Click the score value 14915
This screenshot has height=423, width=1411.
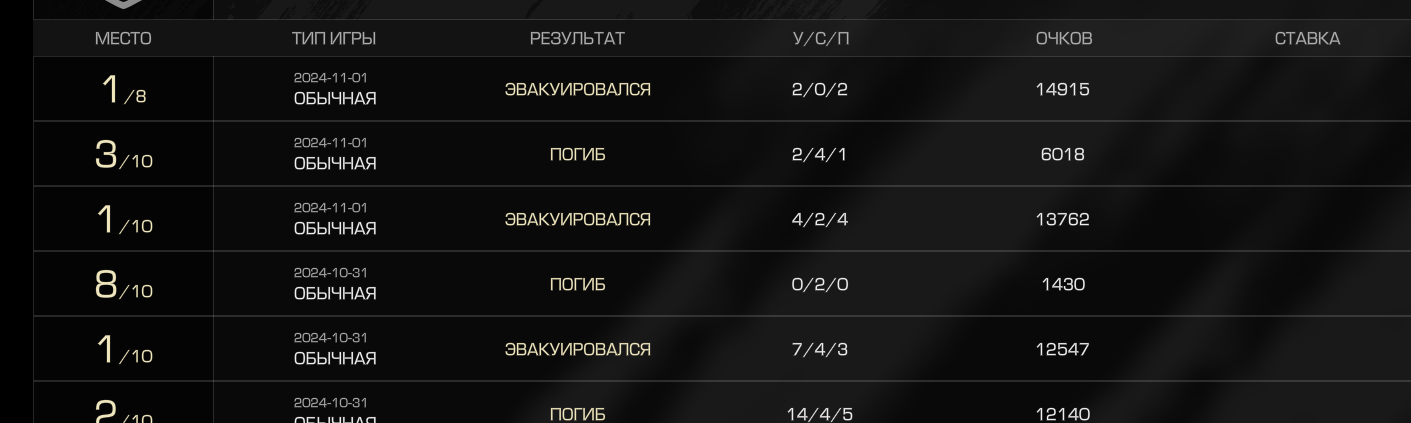coord(1063,89)
